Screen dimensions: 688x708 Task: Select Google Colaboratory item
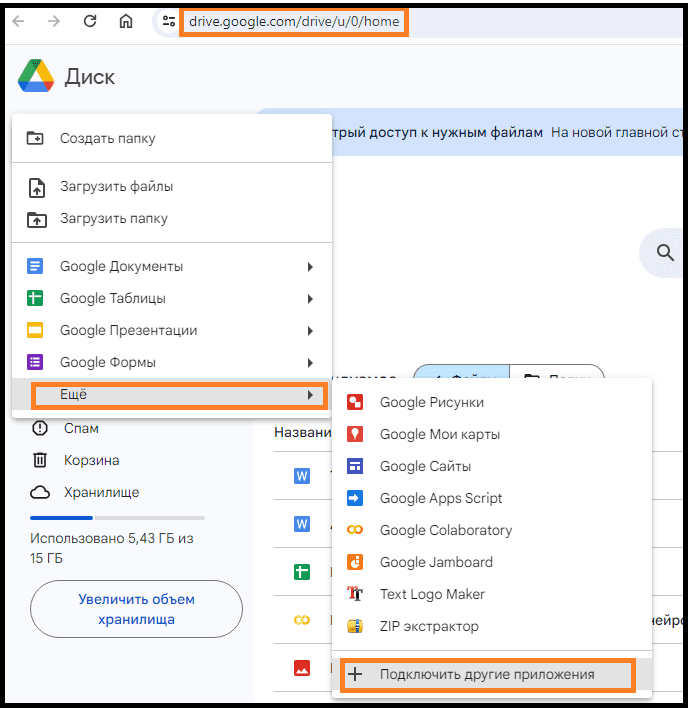pyautogui.click(x=492, y=530)
